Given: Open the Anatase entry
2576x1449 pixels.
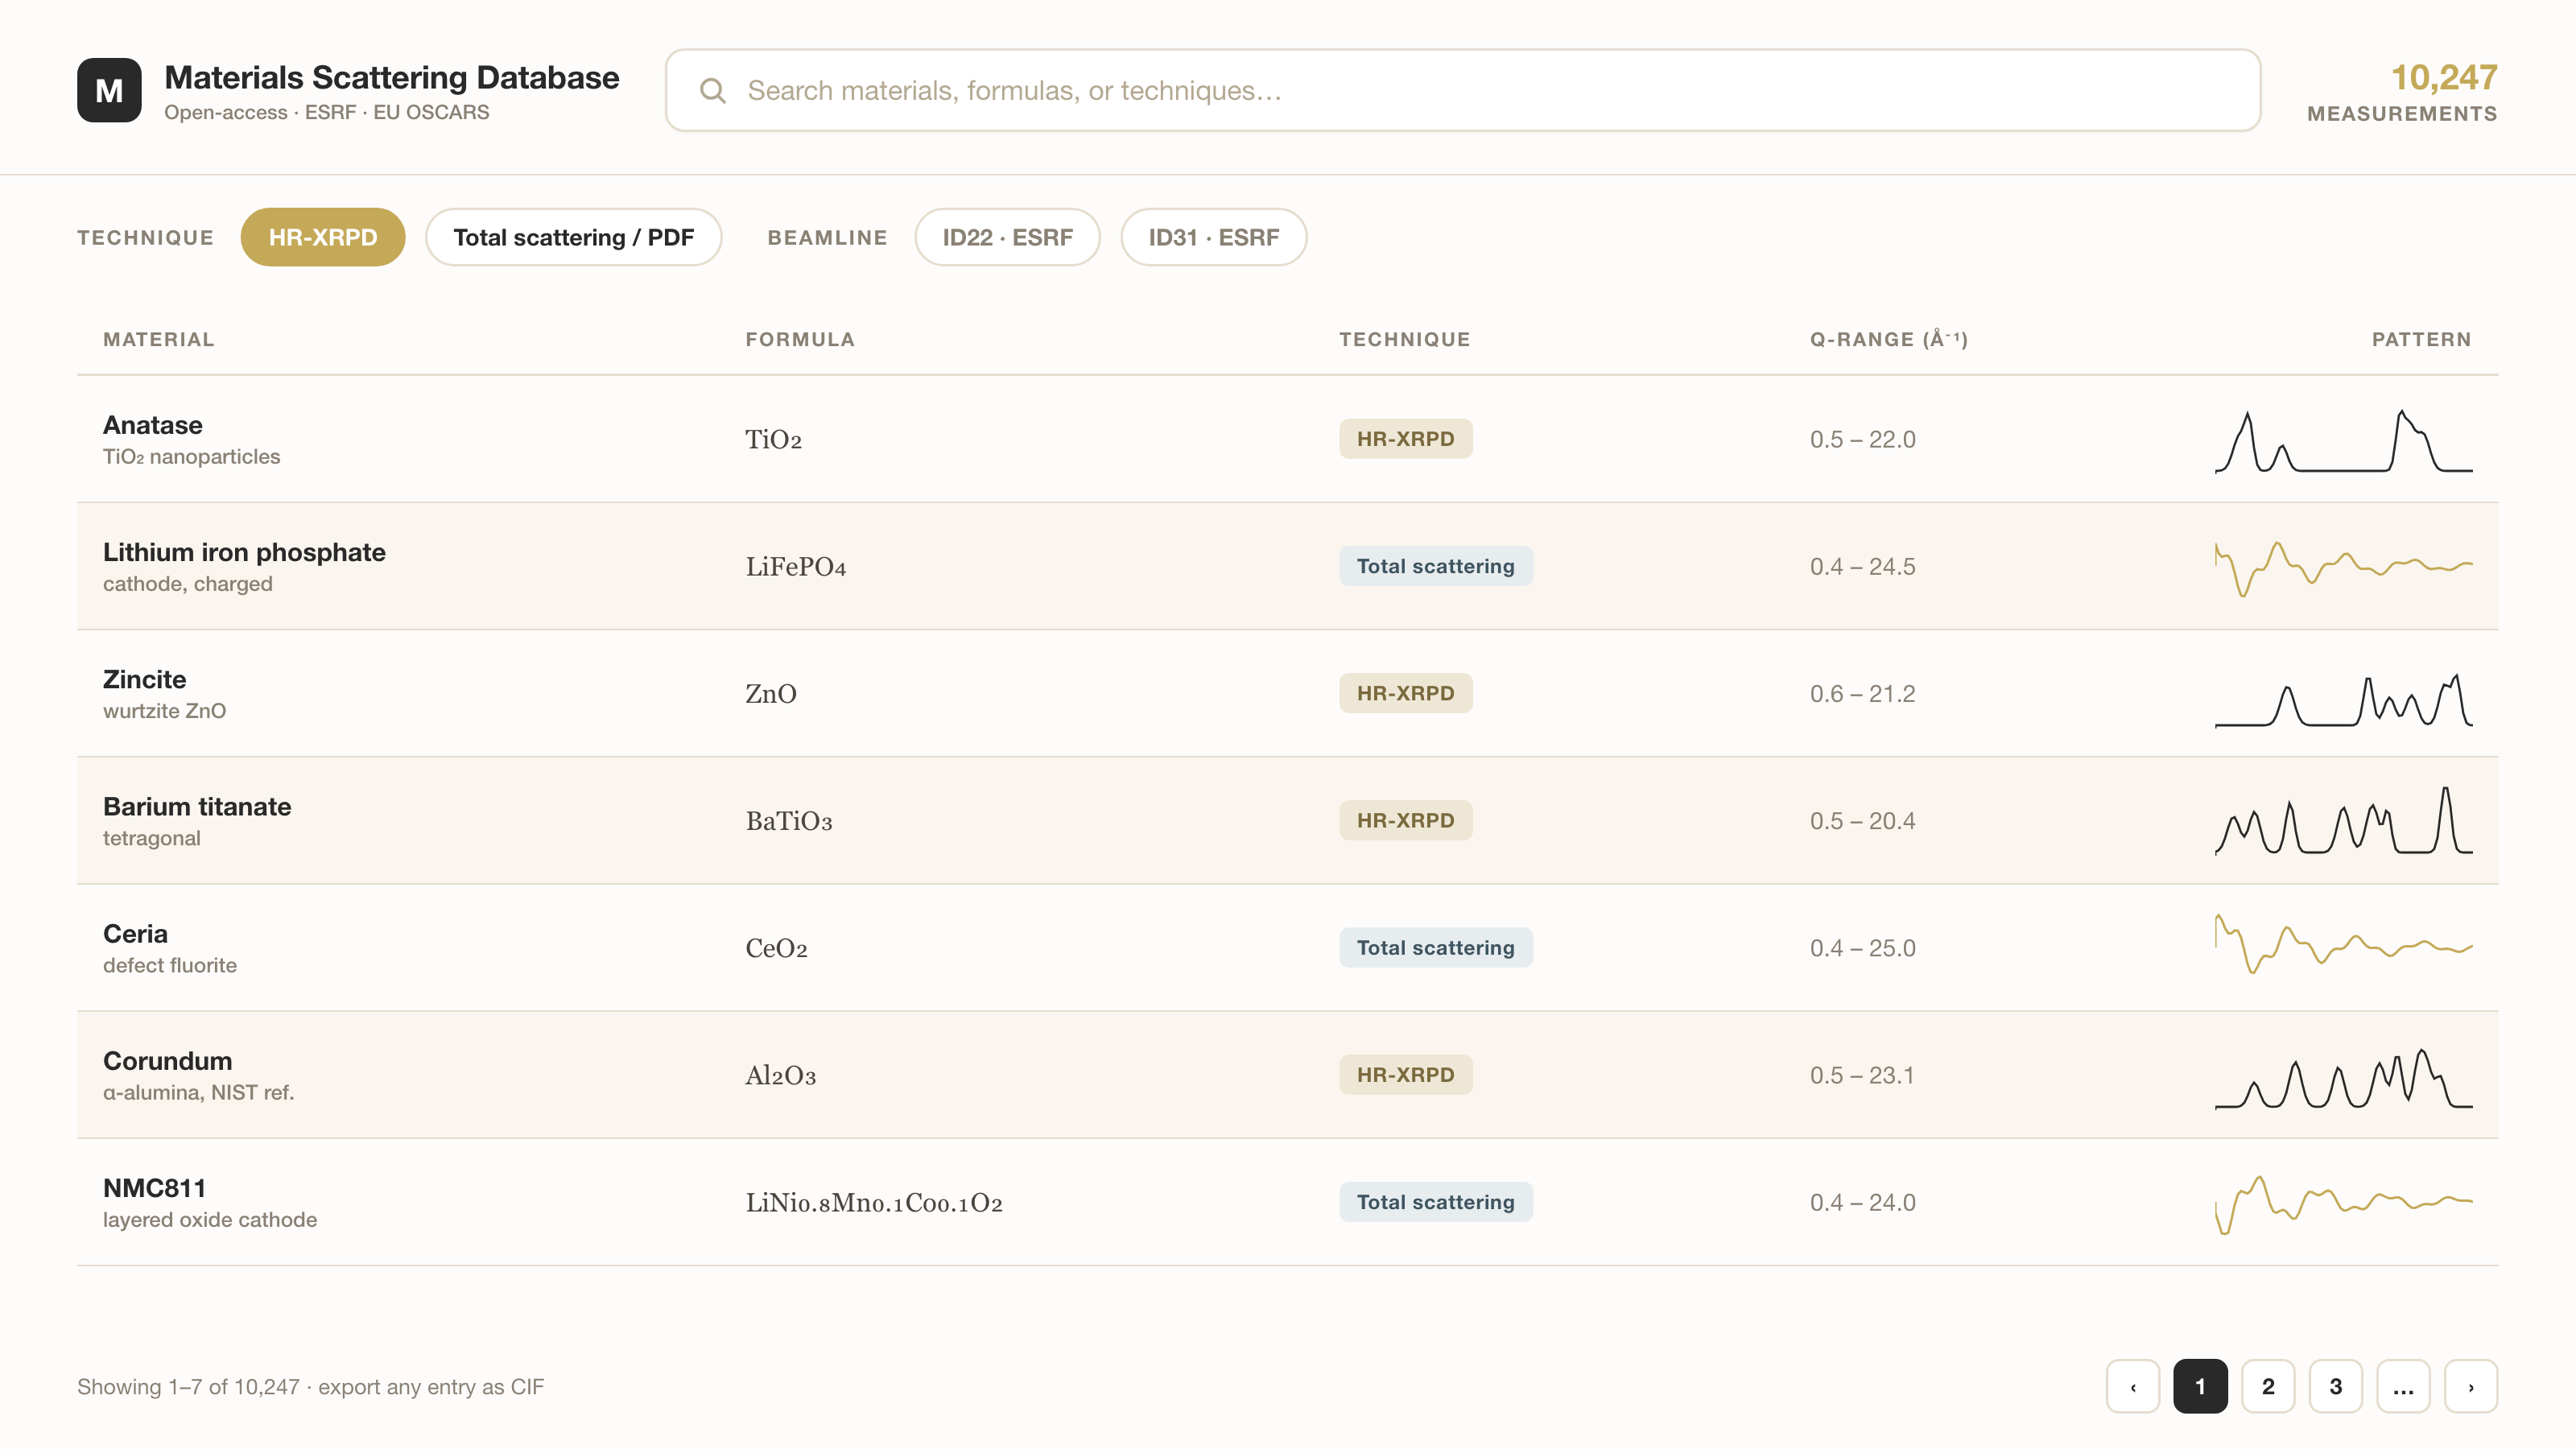Looking at the screenshot, I should click(1288, 439).
